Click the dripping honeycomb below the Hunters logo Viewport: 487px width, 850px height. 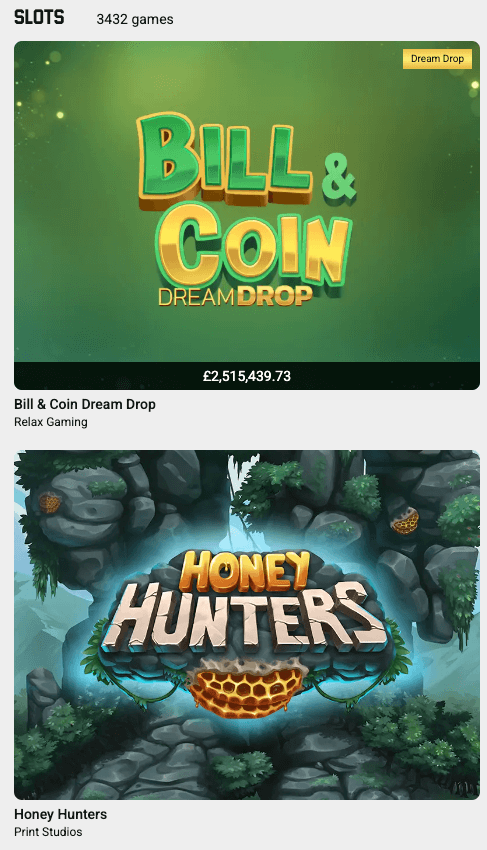[x=245, y=687]
